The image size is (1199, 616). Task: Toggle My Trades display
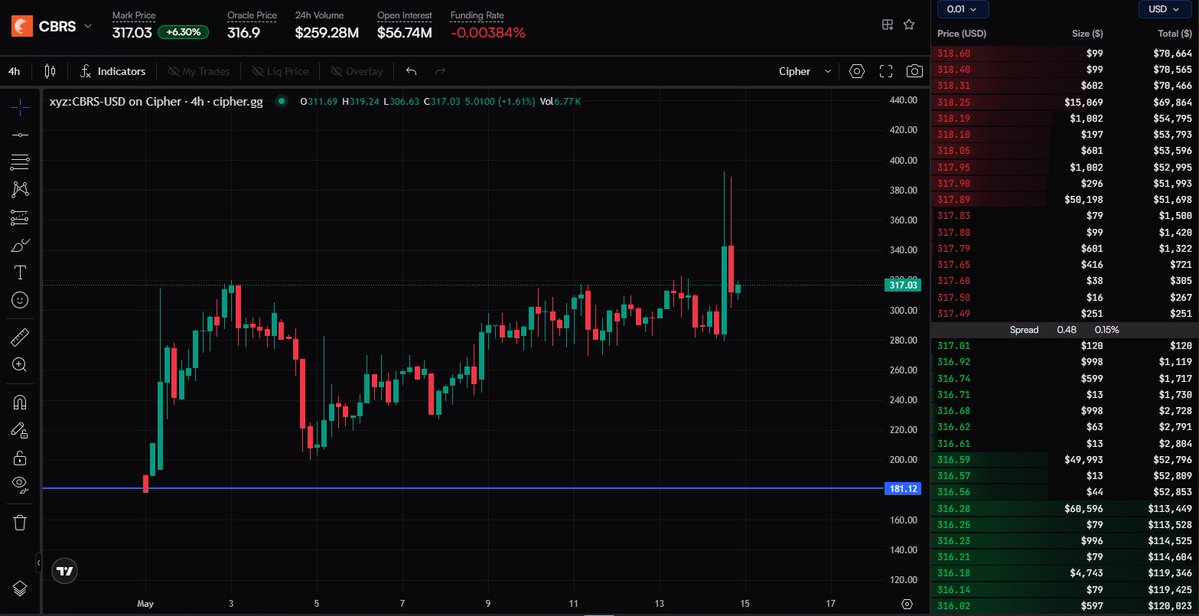click(199, 71)
